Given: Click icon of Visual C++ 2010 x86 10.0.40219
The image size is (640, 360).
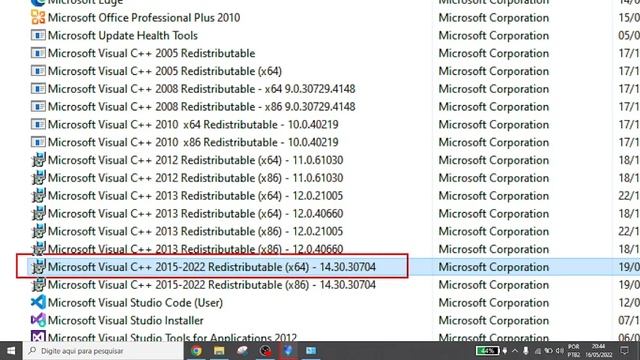Looking at the screenshot, I should (38, 142).
